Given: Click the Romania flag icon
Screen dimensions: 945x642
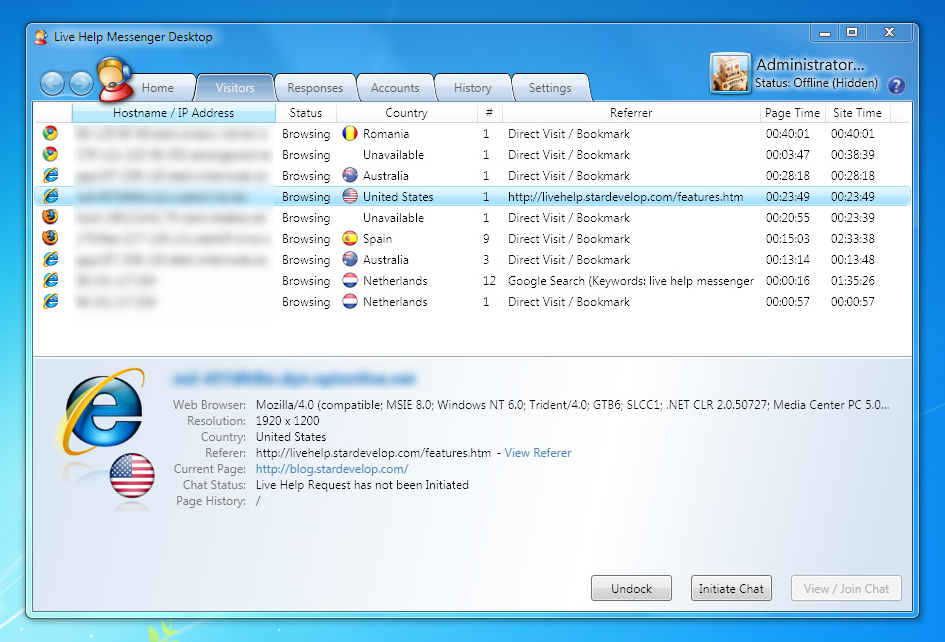Looking at the screenshot, I should pos(350,133).
